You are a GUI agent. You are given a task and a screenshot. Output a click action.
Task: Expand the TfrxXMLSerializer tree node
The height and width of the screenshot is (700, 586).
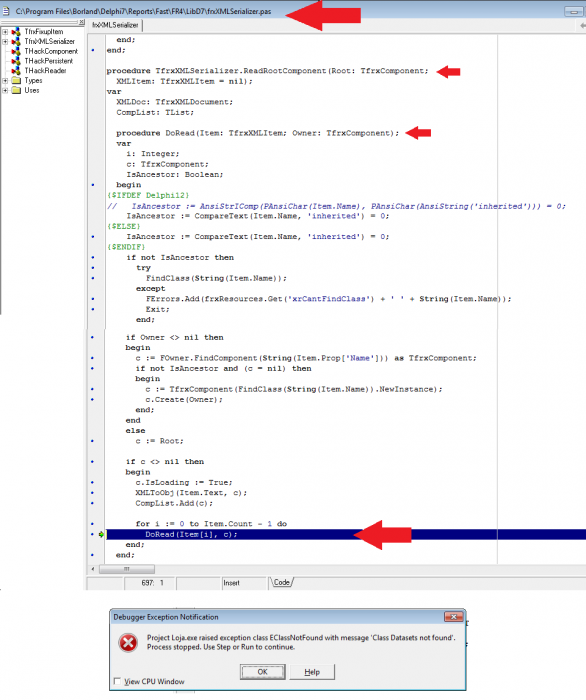pyautogui.click(x=5, y=42)
